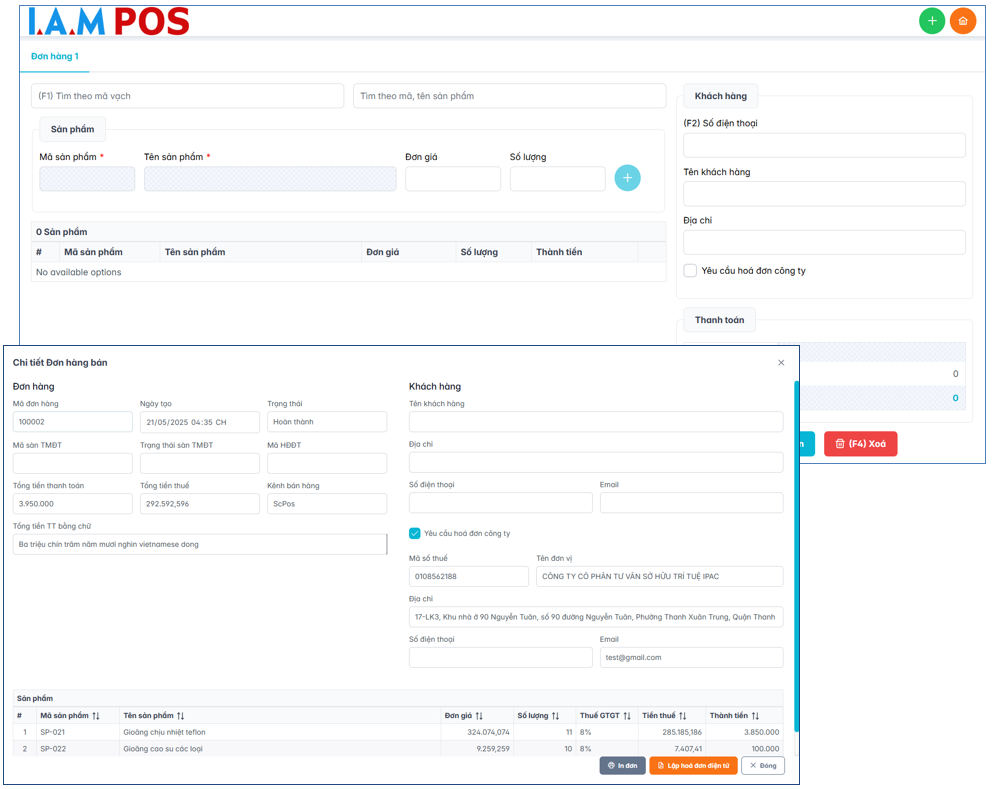The width and height of the screenshot is (993, 789).
Task: Close the Chi tiết Đơn hàng bán dialog
Action: tap(781, 363)
